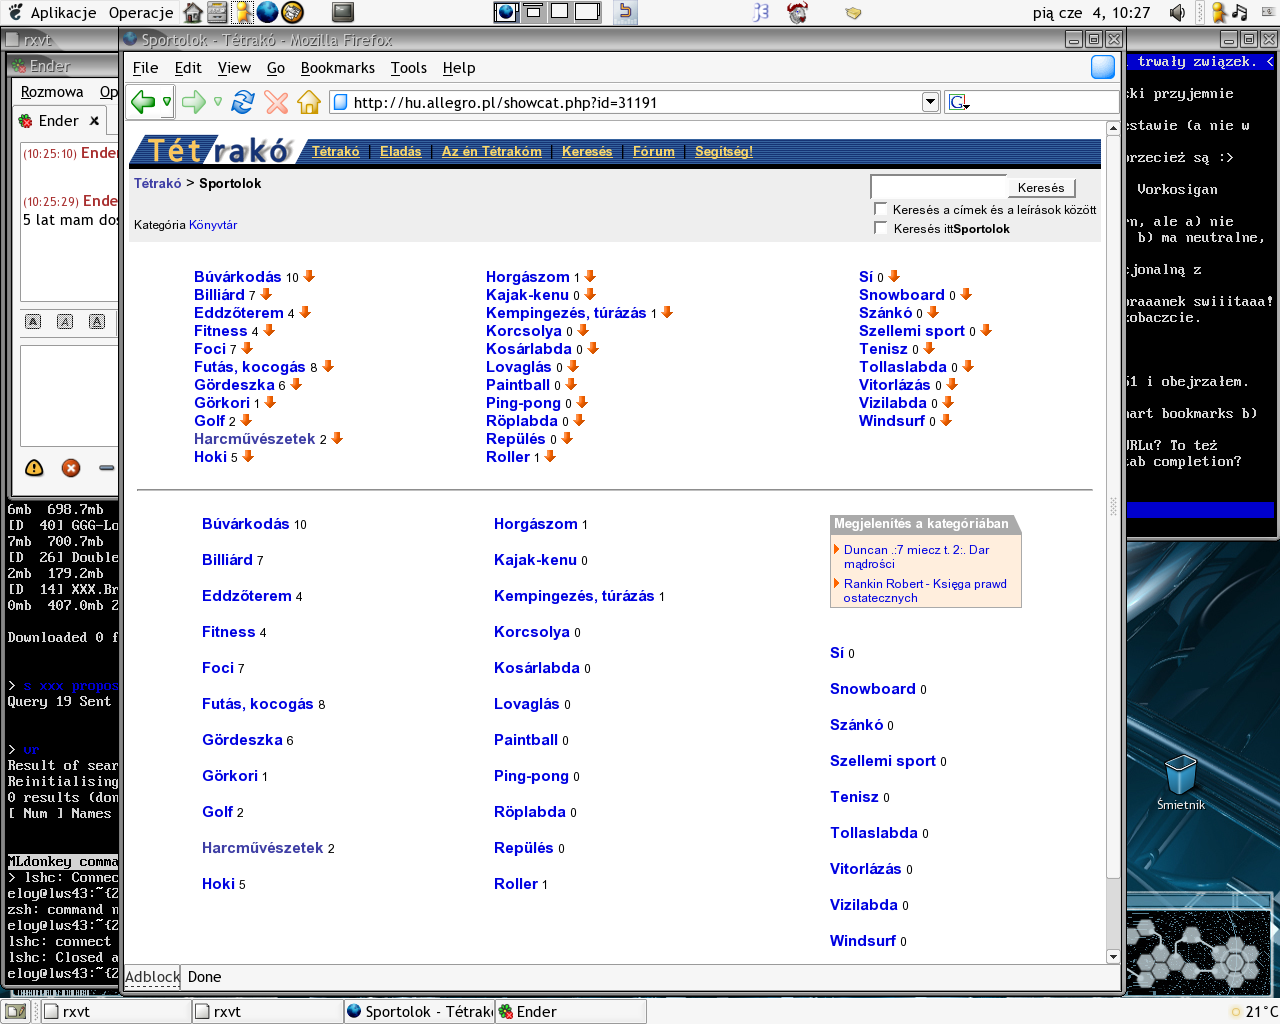
Task: Click the Firefox Back arrow button
Action: coord(143,101)
